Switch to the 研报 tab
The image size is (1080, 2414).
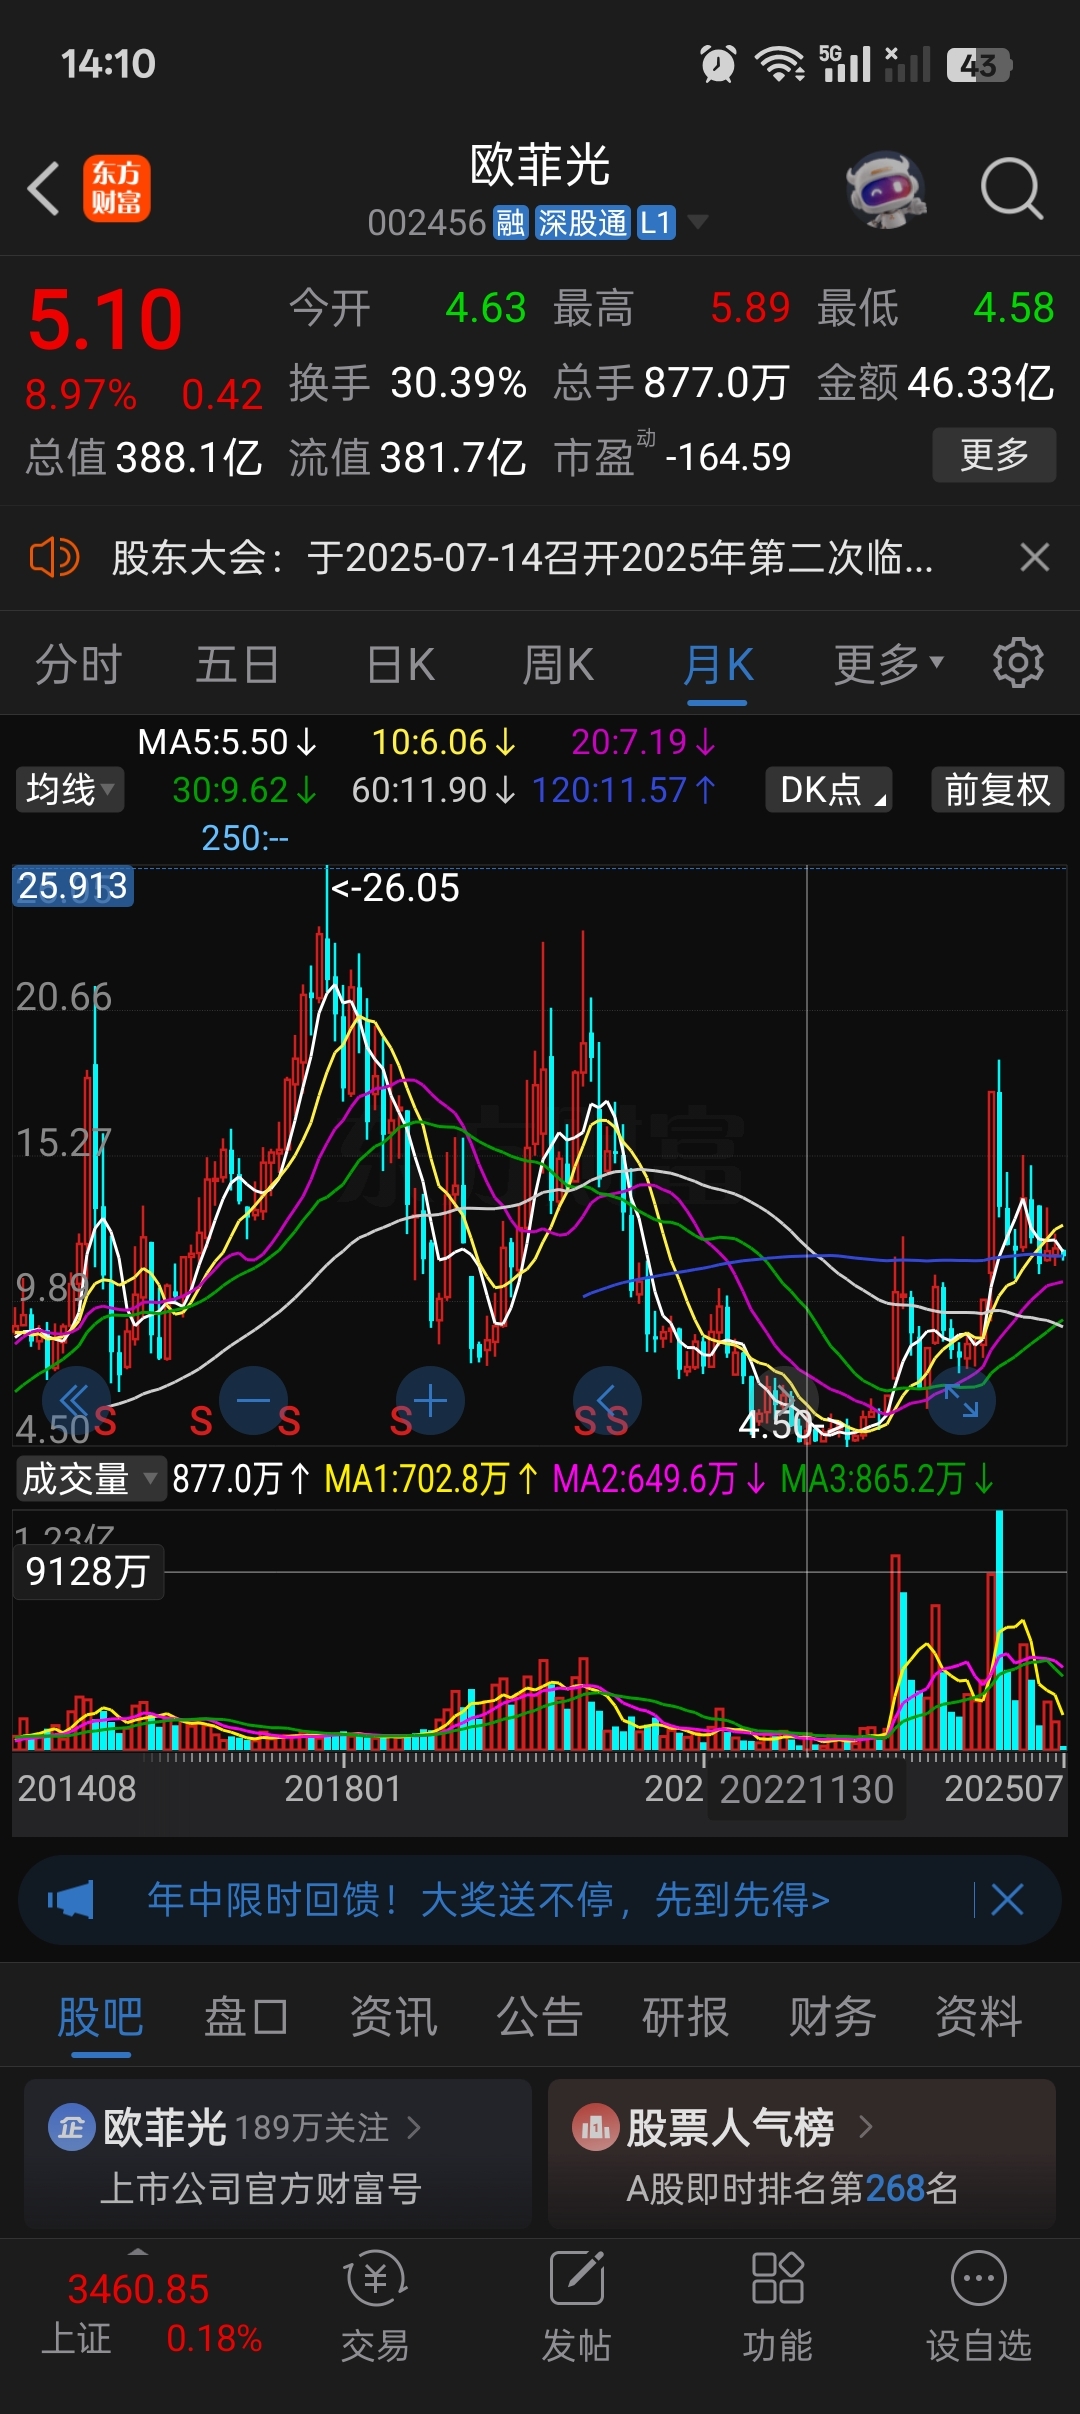(x=685, y=2016)
